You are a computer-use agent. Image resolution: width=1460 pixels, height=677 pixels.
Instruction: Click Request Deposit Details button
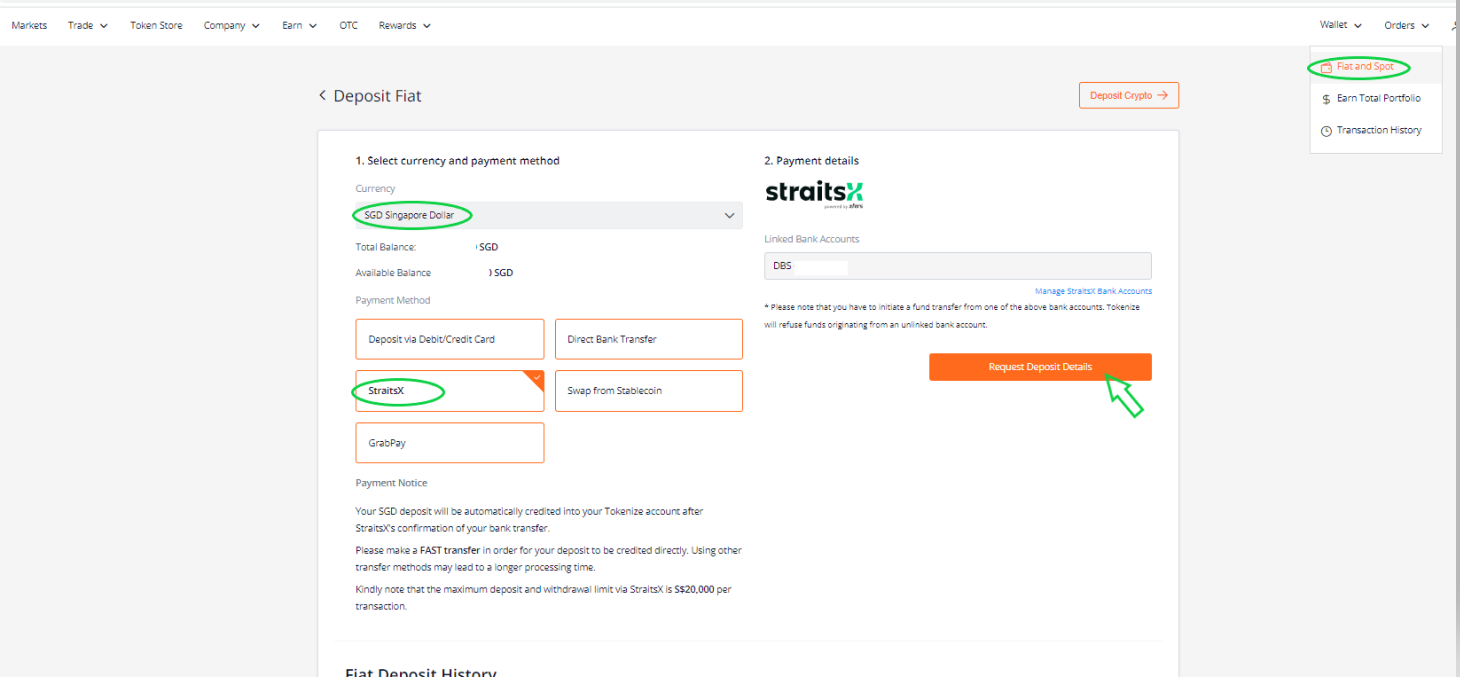pos(1040,367)
